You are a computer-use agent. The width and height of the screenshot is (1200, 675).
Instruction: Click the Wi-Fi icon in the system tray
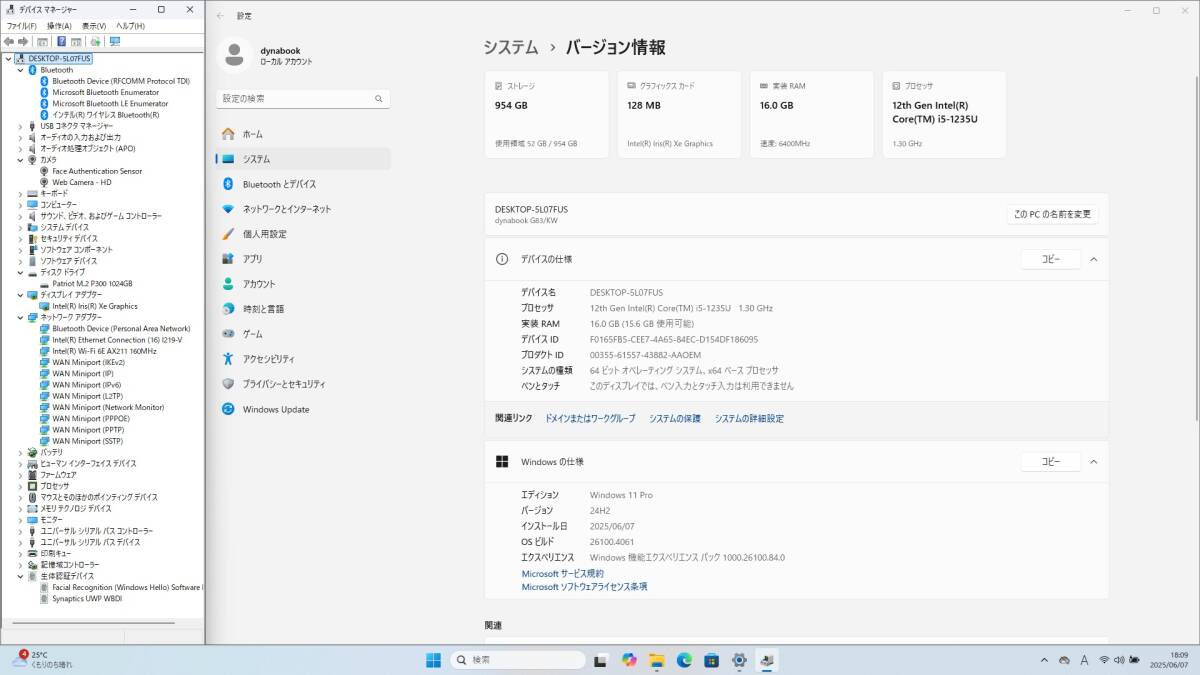(x=1104, y=660)
